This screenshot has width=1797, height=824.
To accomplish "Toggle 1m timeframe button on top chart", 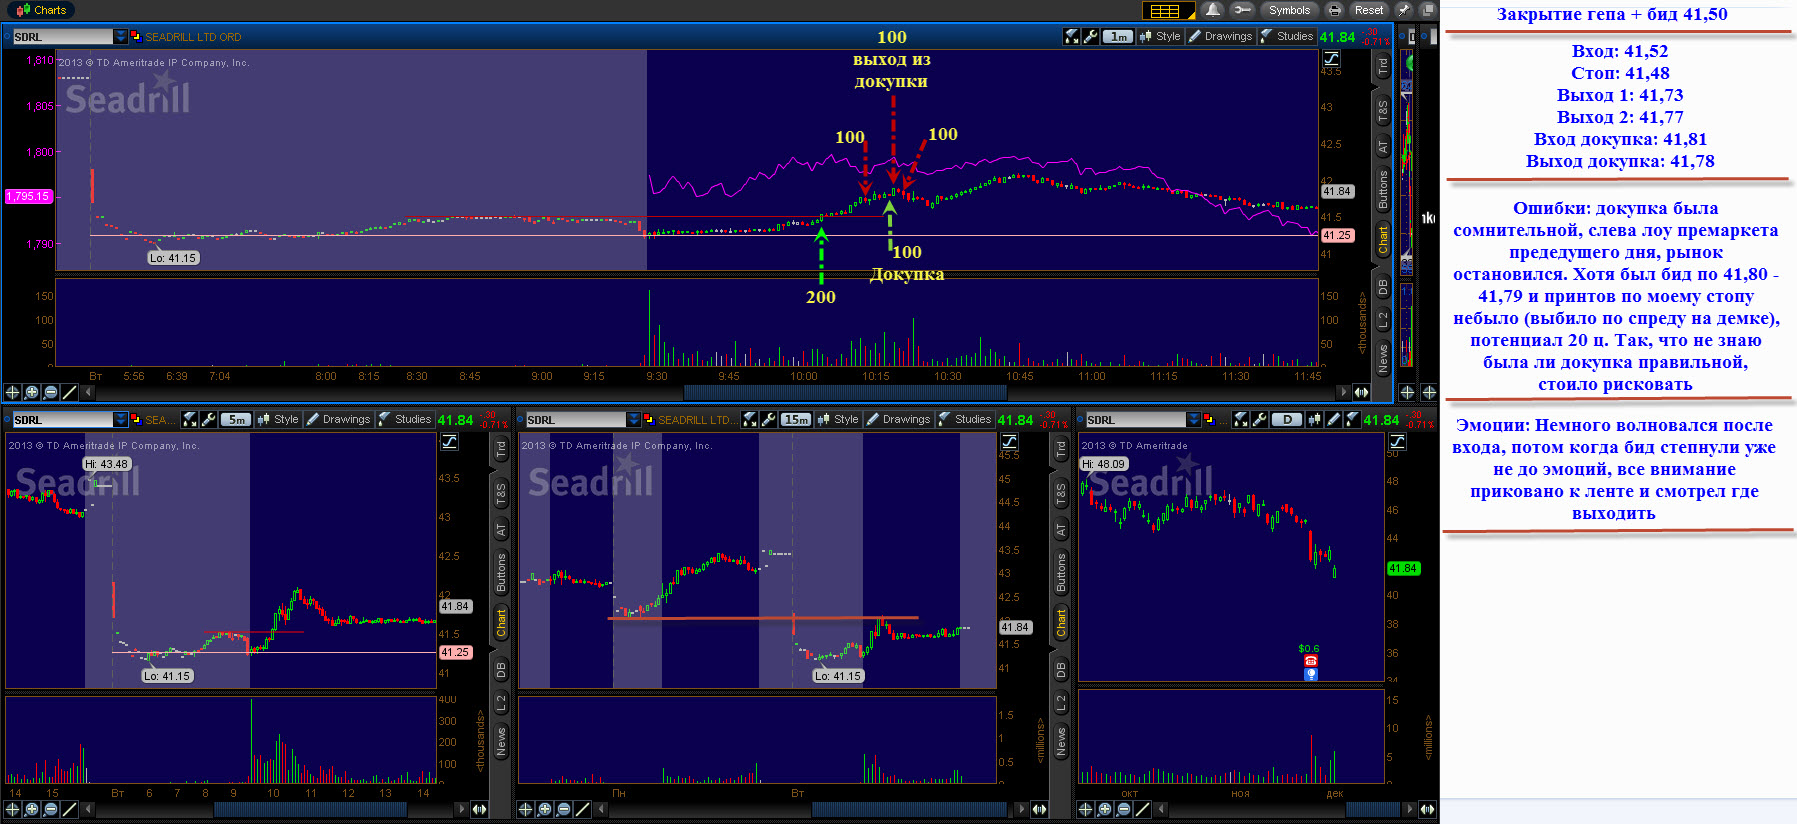I will [x=1118, y=37].
